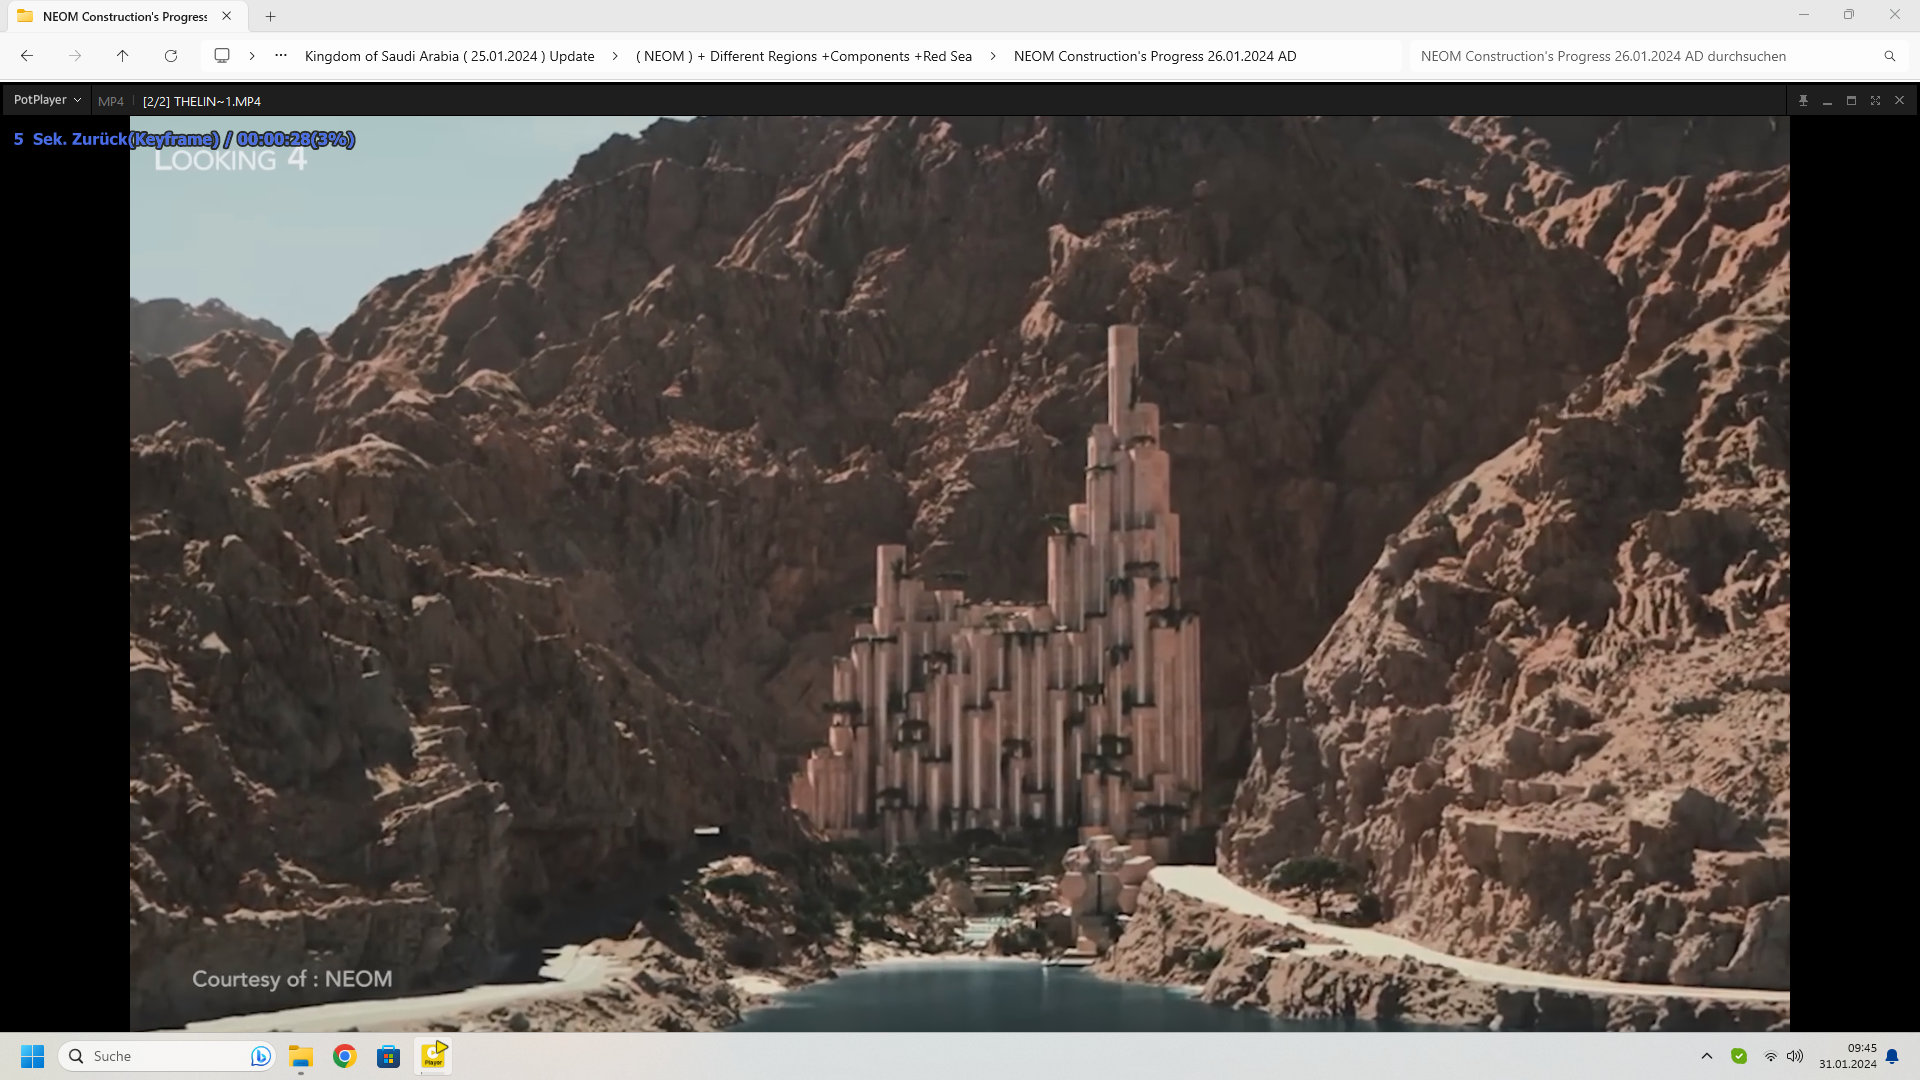Close the PotPlayer window
Viewport: 1920px width, 1080px height.
(x=1899, y=101)
